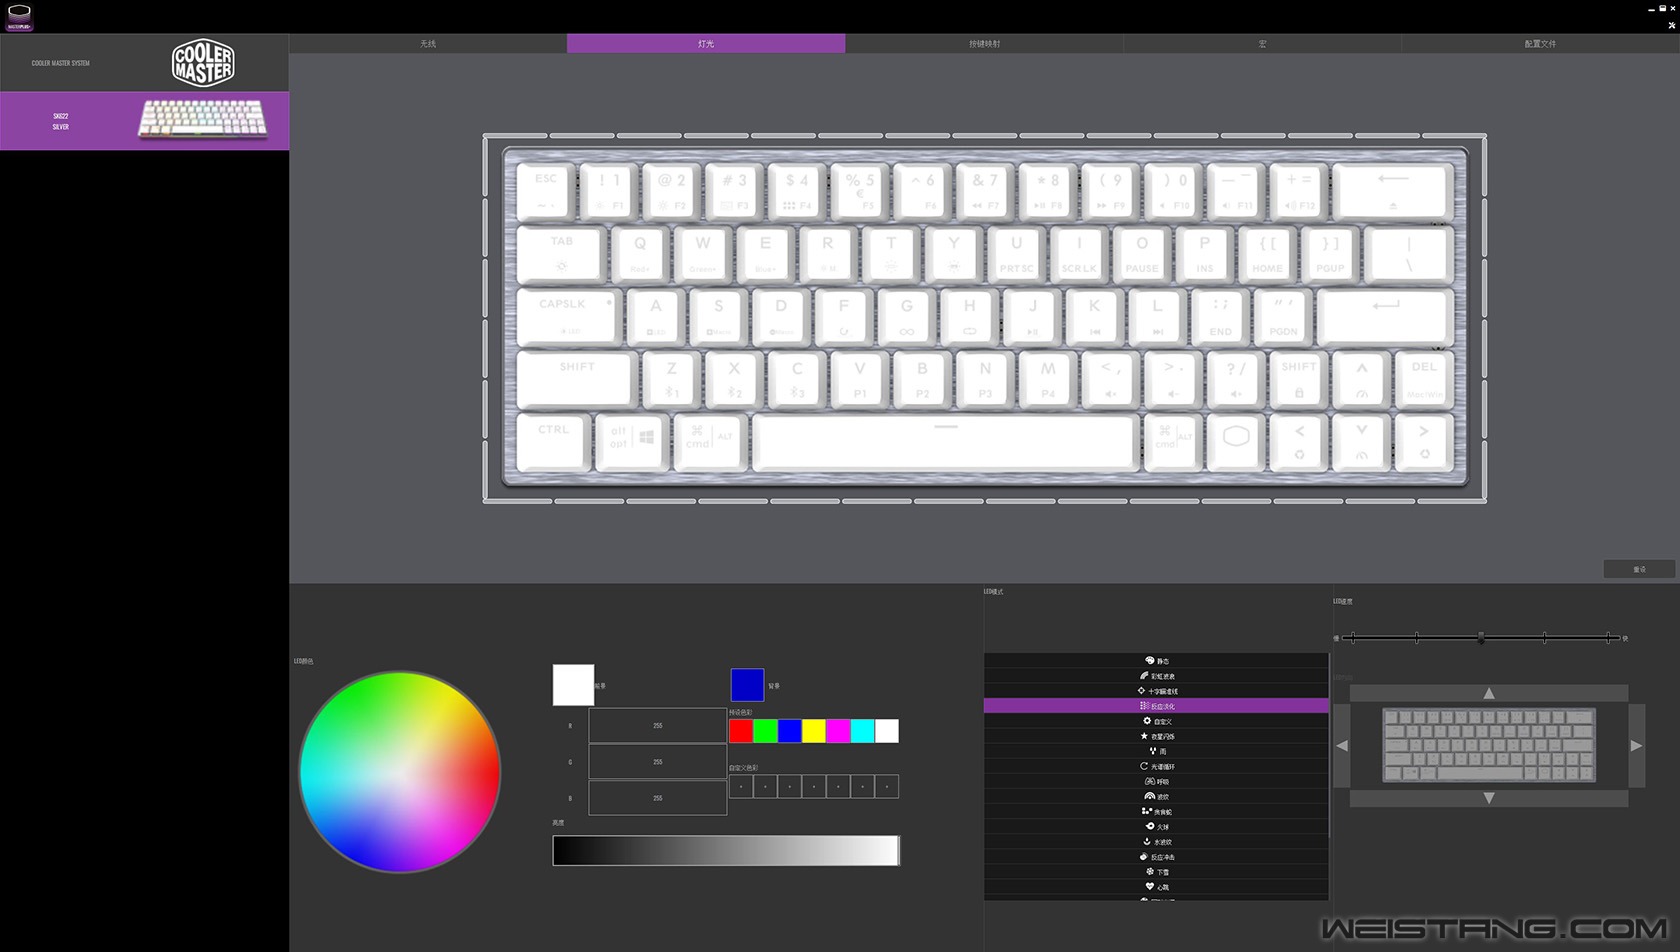Select the Heartbeat (心跳) LED mode
The height and width of the screenshot is (952, 1680).
(1156, 886)
